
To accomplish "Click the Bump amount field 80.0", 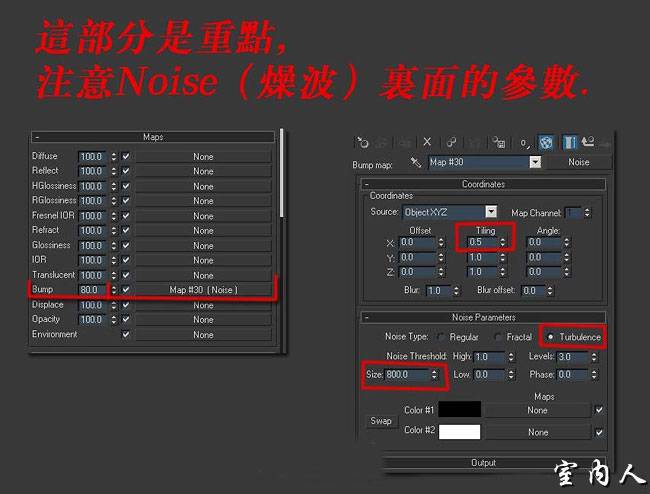I will pos(93,290).
